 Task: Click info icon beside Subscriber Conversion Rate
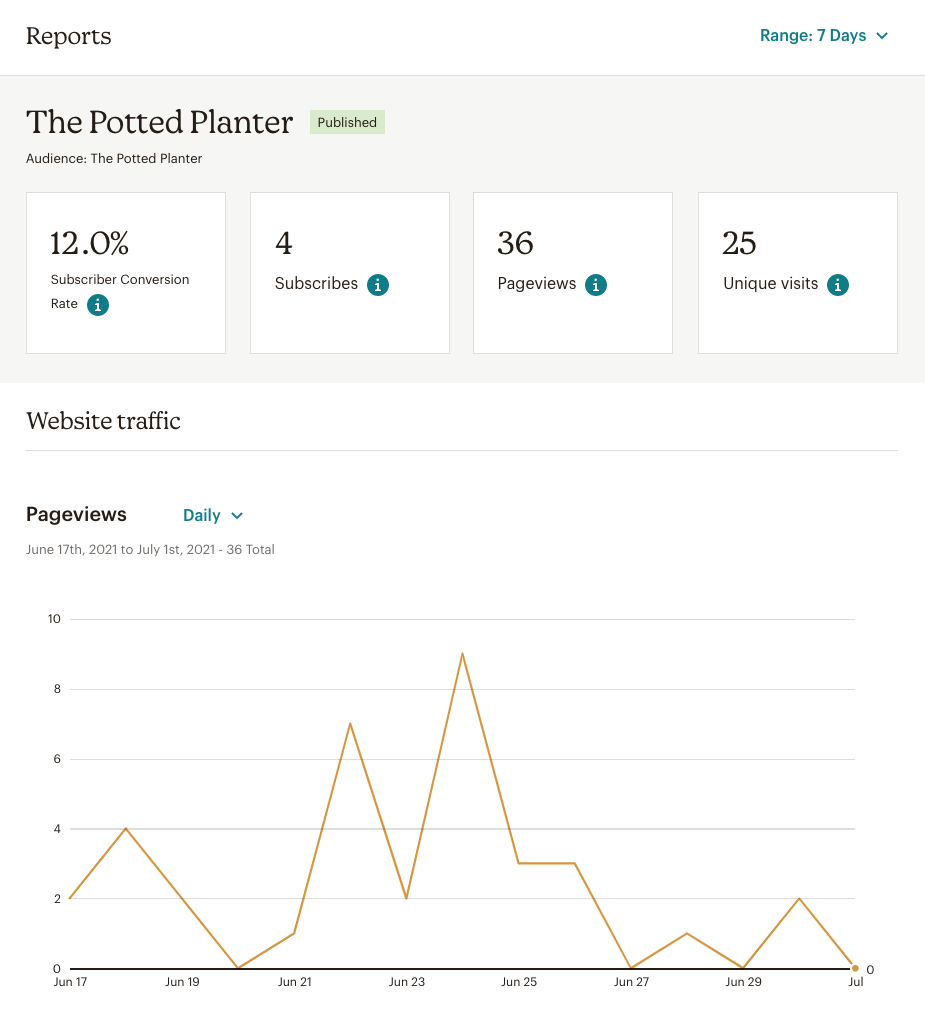pyautogui.click(x=97, y=305)
